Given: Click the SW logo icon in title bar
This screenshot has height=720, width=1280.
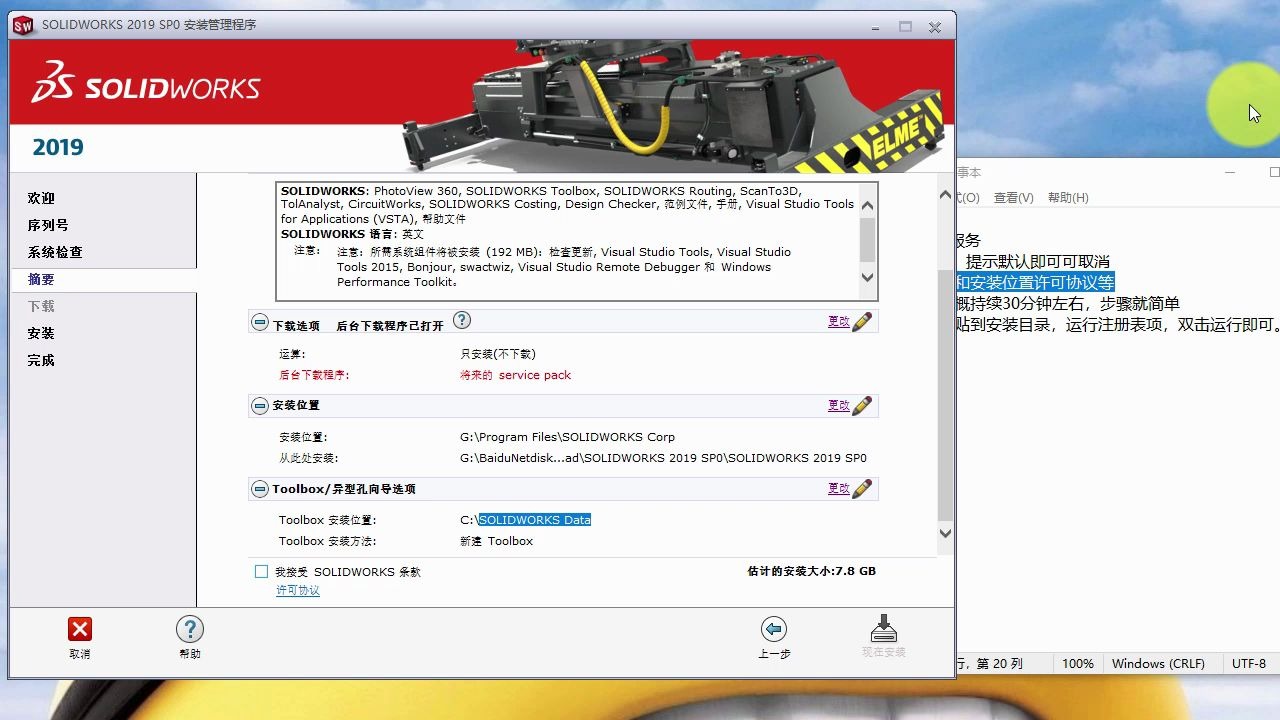Looking at the screenshot, I should click(x=24, y=25).
